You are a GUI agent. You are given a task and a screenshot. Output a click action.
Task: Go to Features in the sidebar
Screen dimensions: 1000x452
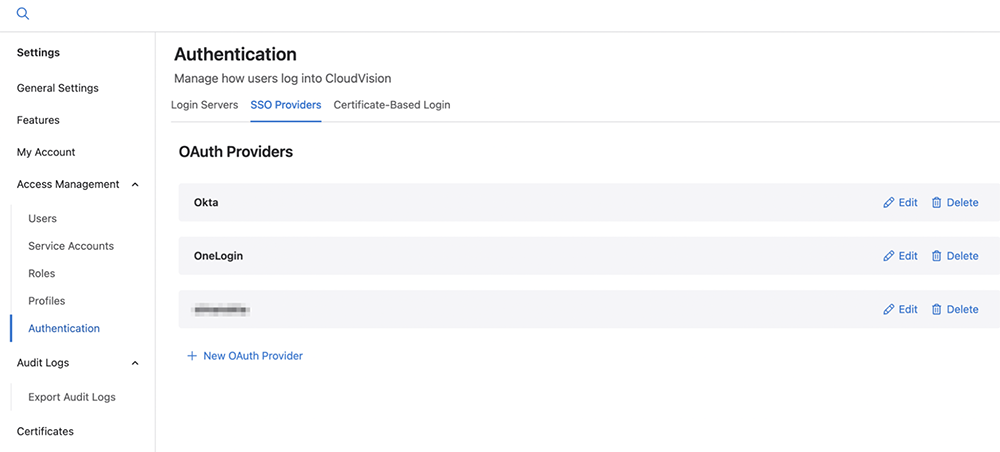38,120
